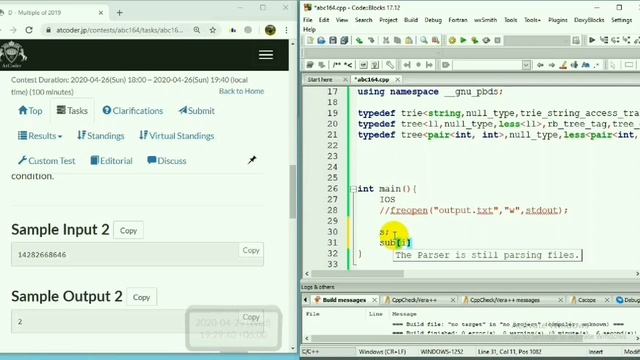The height and width of the screenshot is (360, 640).
Task: Click the New file icon in Code::Blocks
Action: [x=310, y=40]
